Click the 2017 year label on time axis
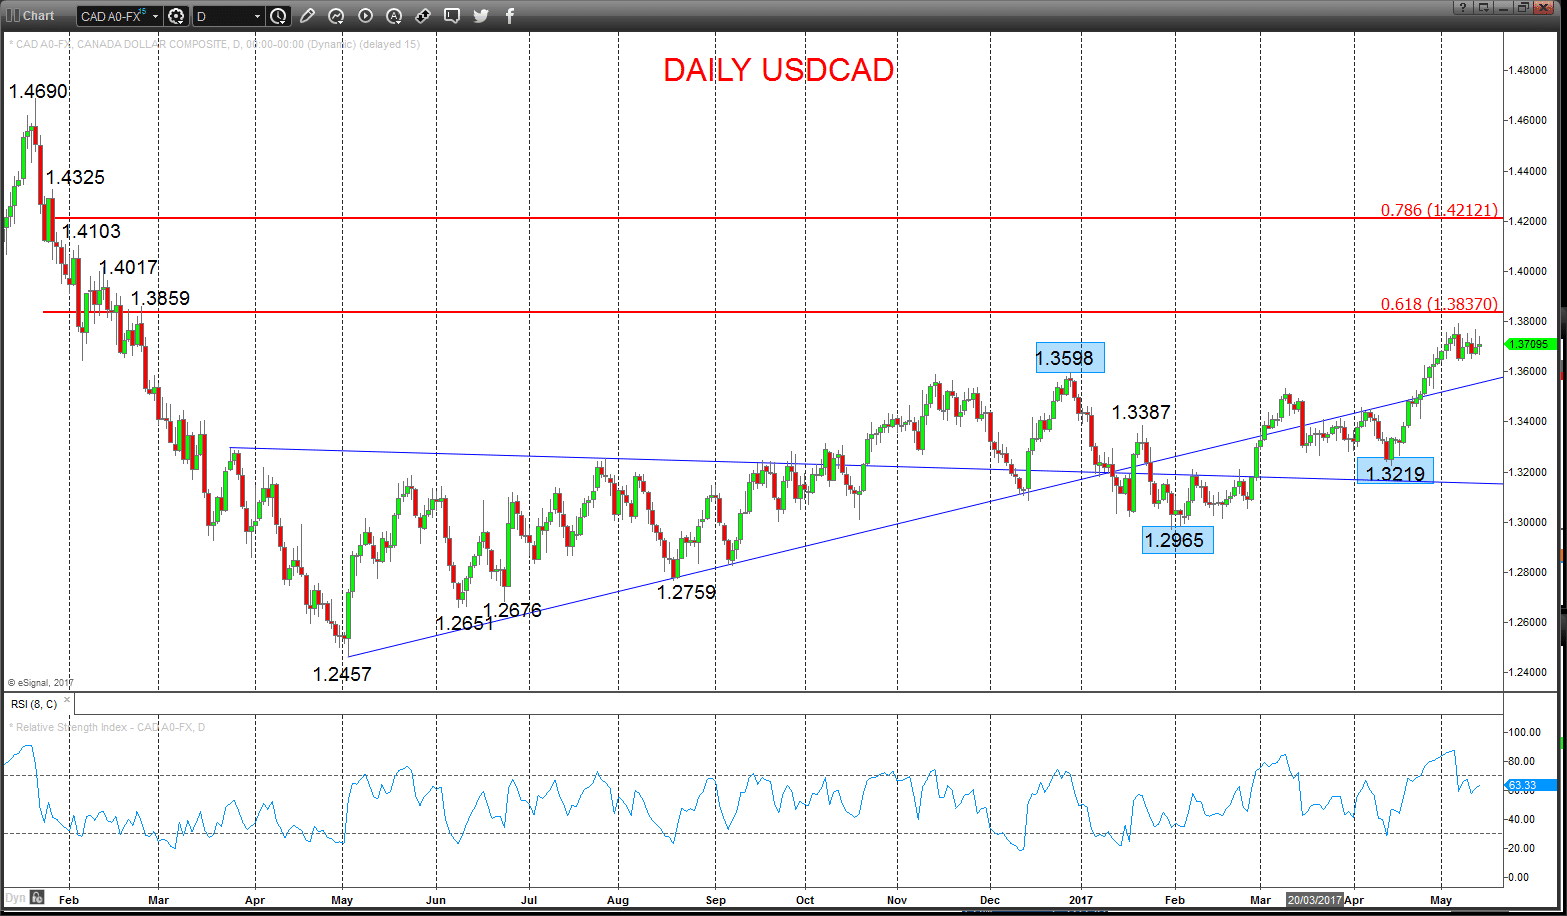The width and height of the screenshot is (1567, 916). [x=1082, y=900]
